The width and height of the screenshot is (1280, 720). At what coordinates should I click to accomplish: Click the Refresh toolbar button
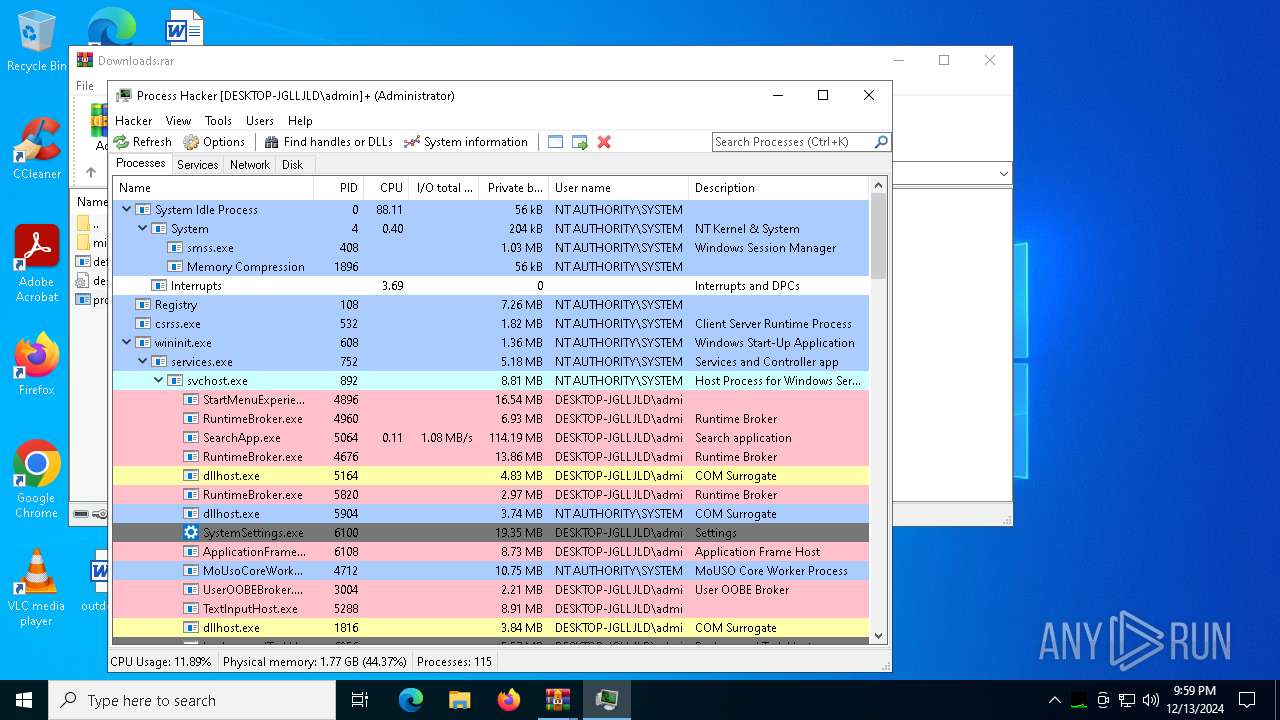coord(142,142)
